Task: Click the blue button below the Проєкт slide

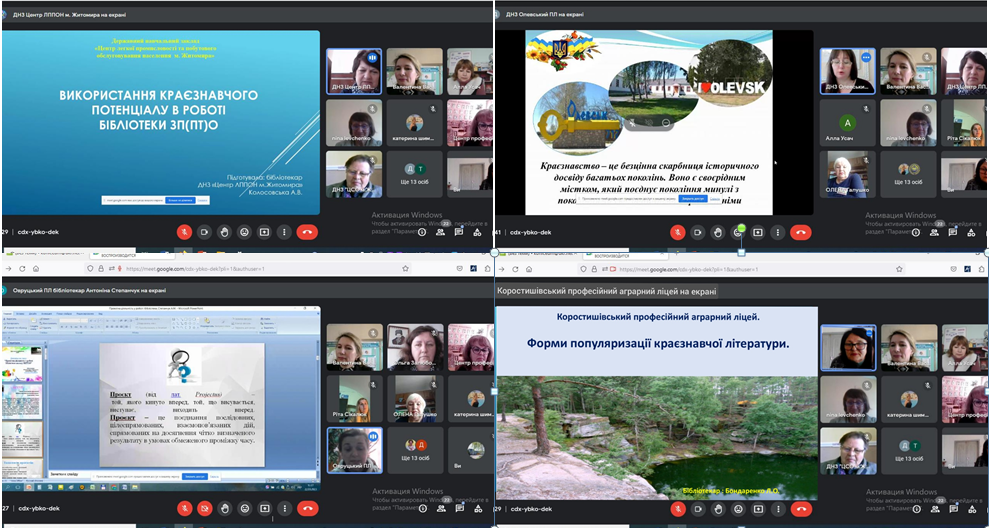Action: tap(195, 477)
